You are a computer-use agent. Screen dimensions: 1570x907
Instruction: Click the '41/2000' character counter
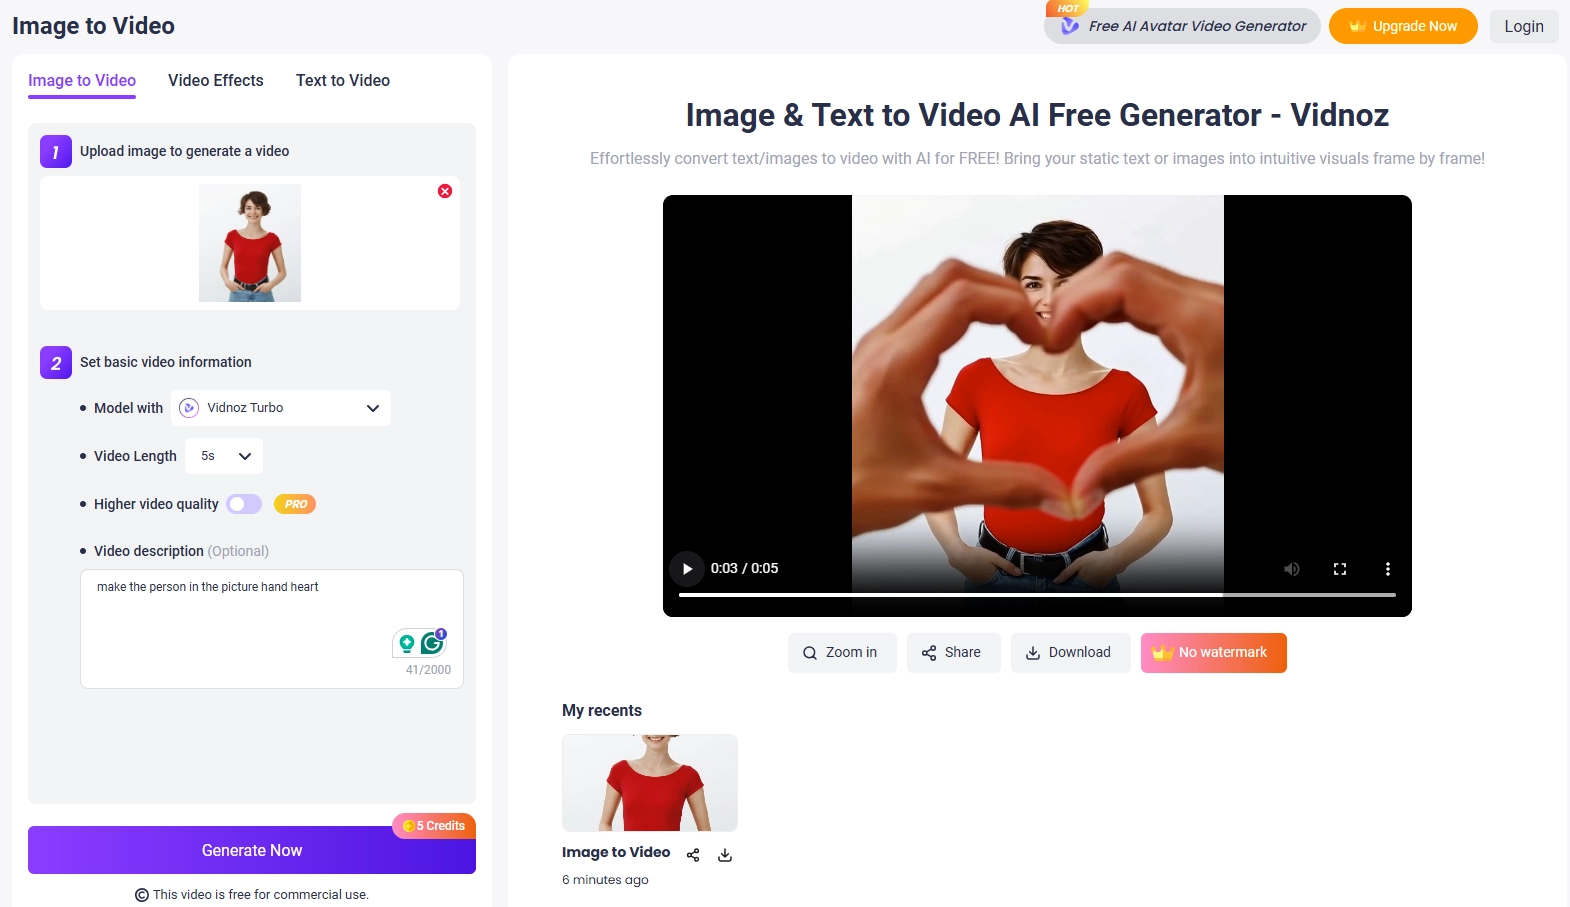click(x=428, y=670)
